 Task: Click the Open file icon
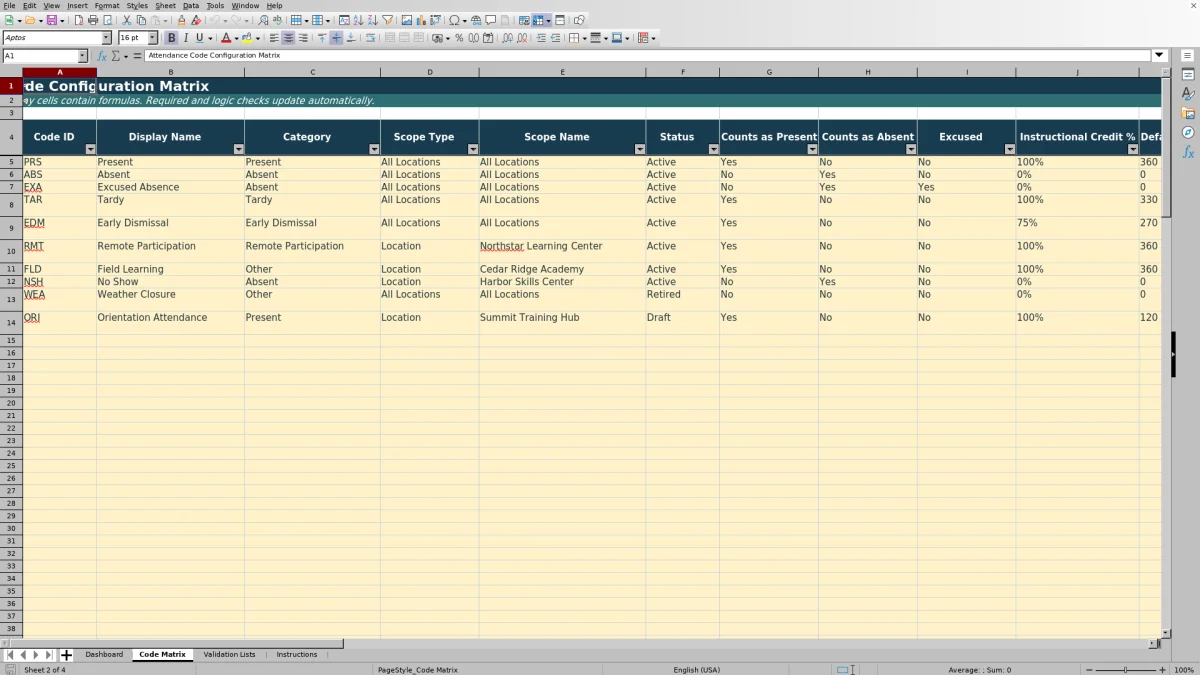[30, 20]
